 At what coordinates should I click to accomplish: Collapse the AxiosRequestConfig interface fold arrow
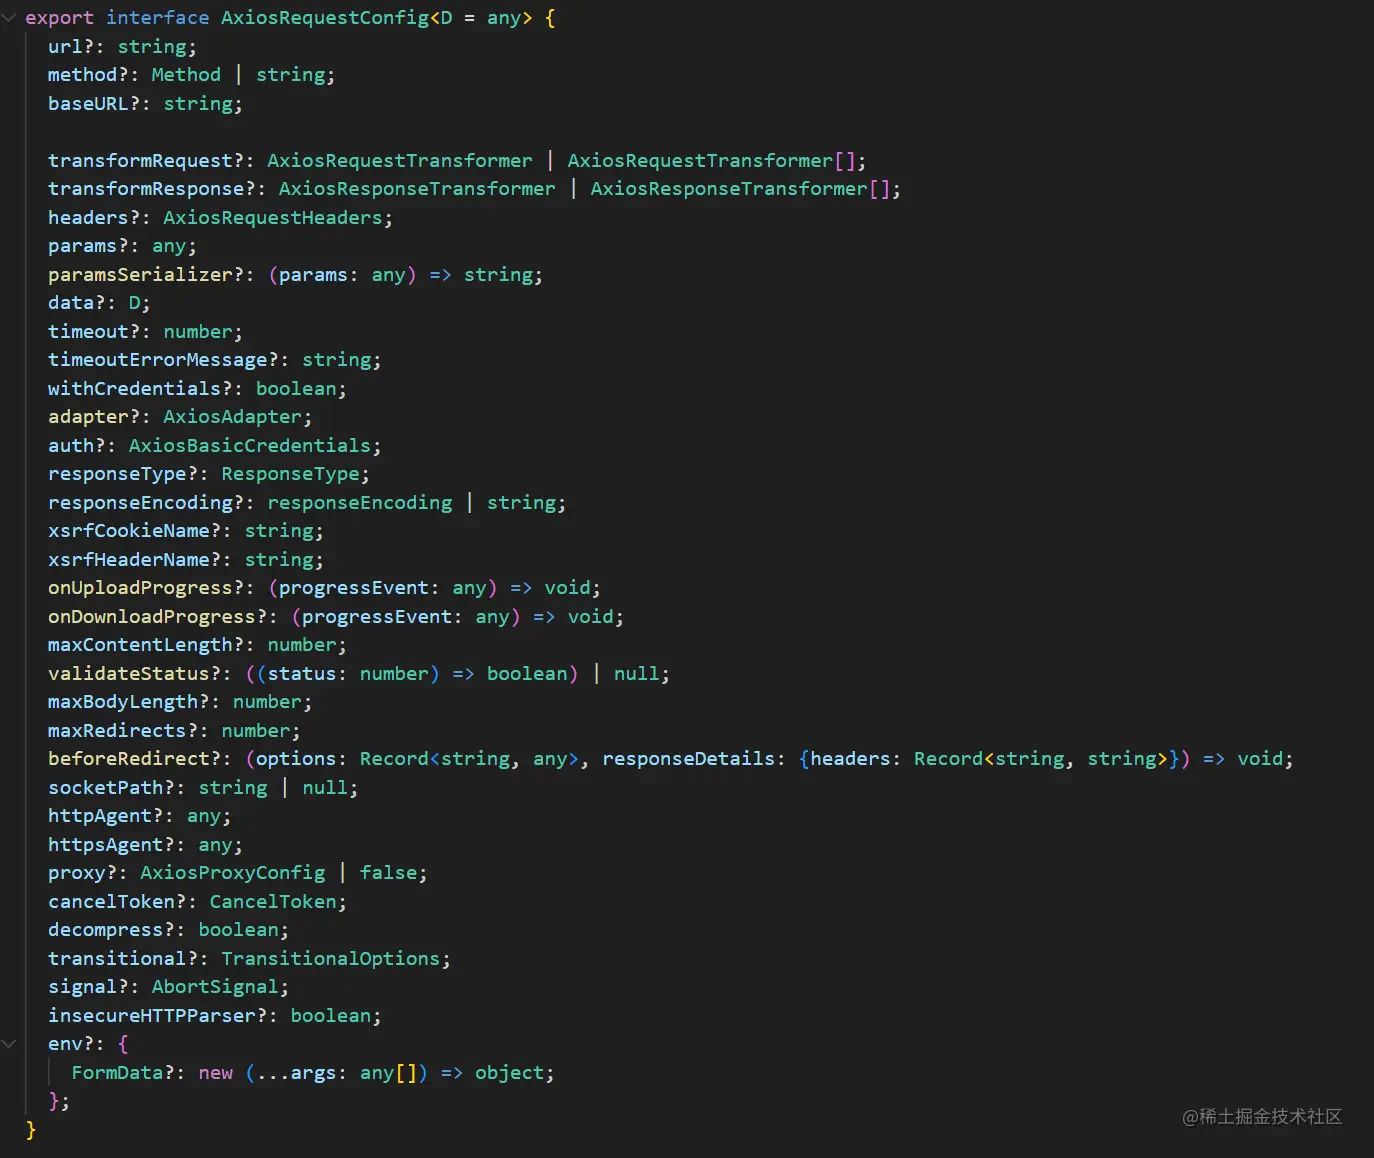point(9,18)
